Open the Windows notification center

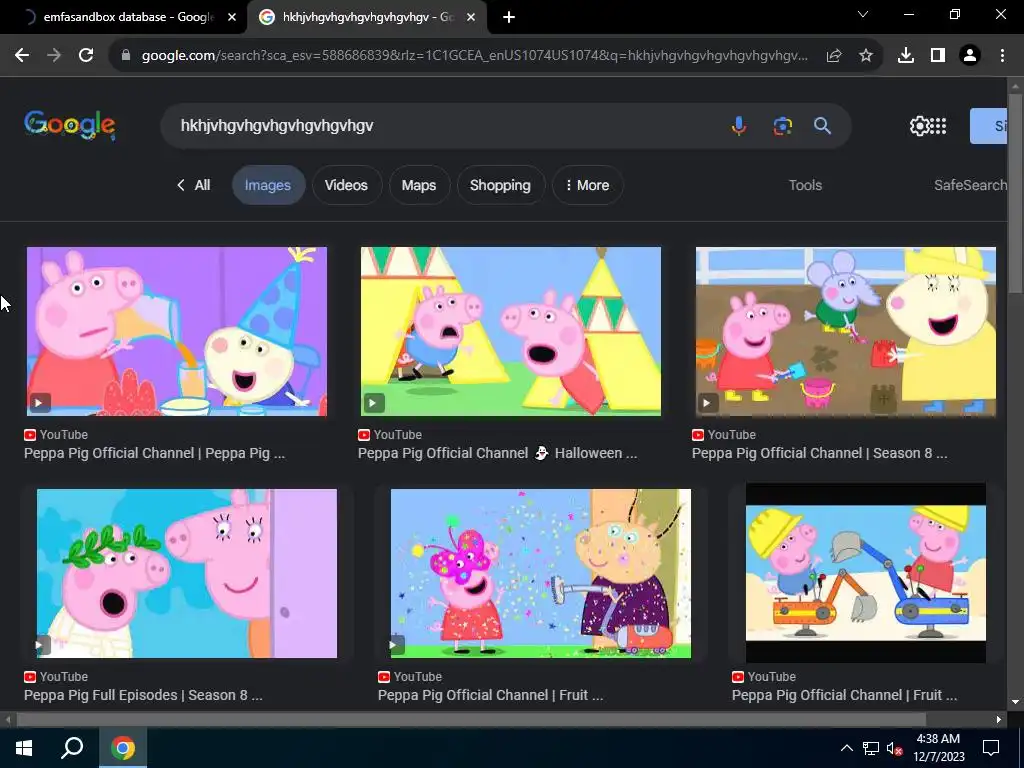(x=991, y=748)
